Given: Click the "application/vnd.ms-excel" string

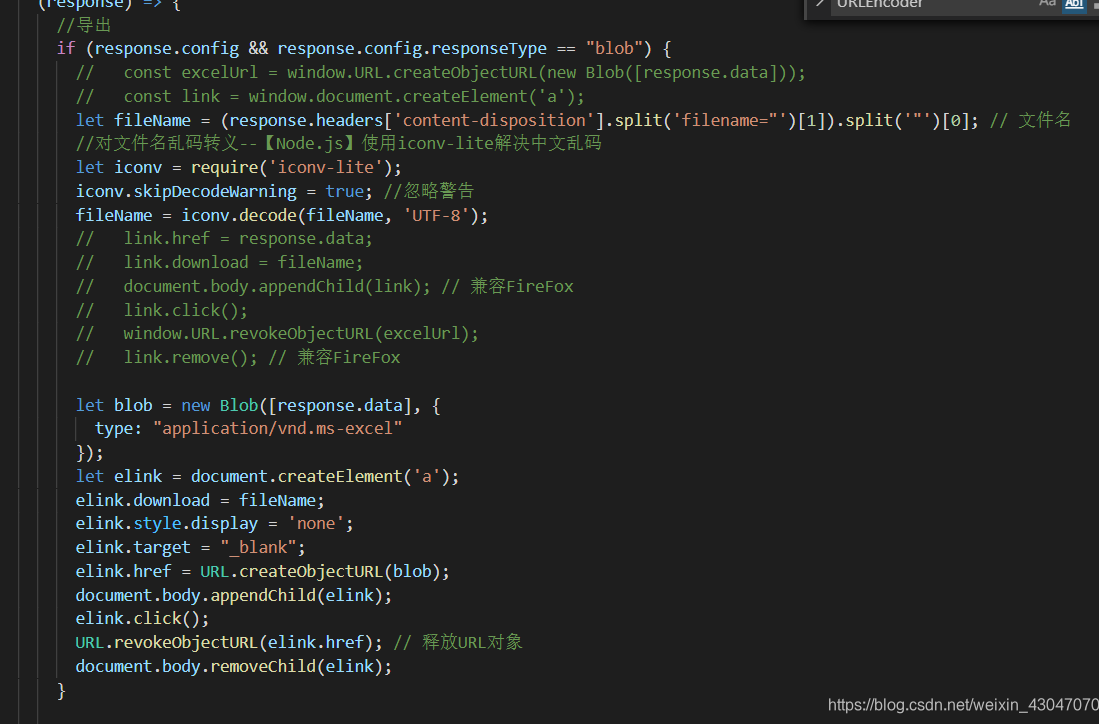Looking at the screenshot, I should (x=278, y=428).
